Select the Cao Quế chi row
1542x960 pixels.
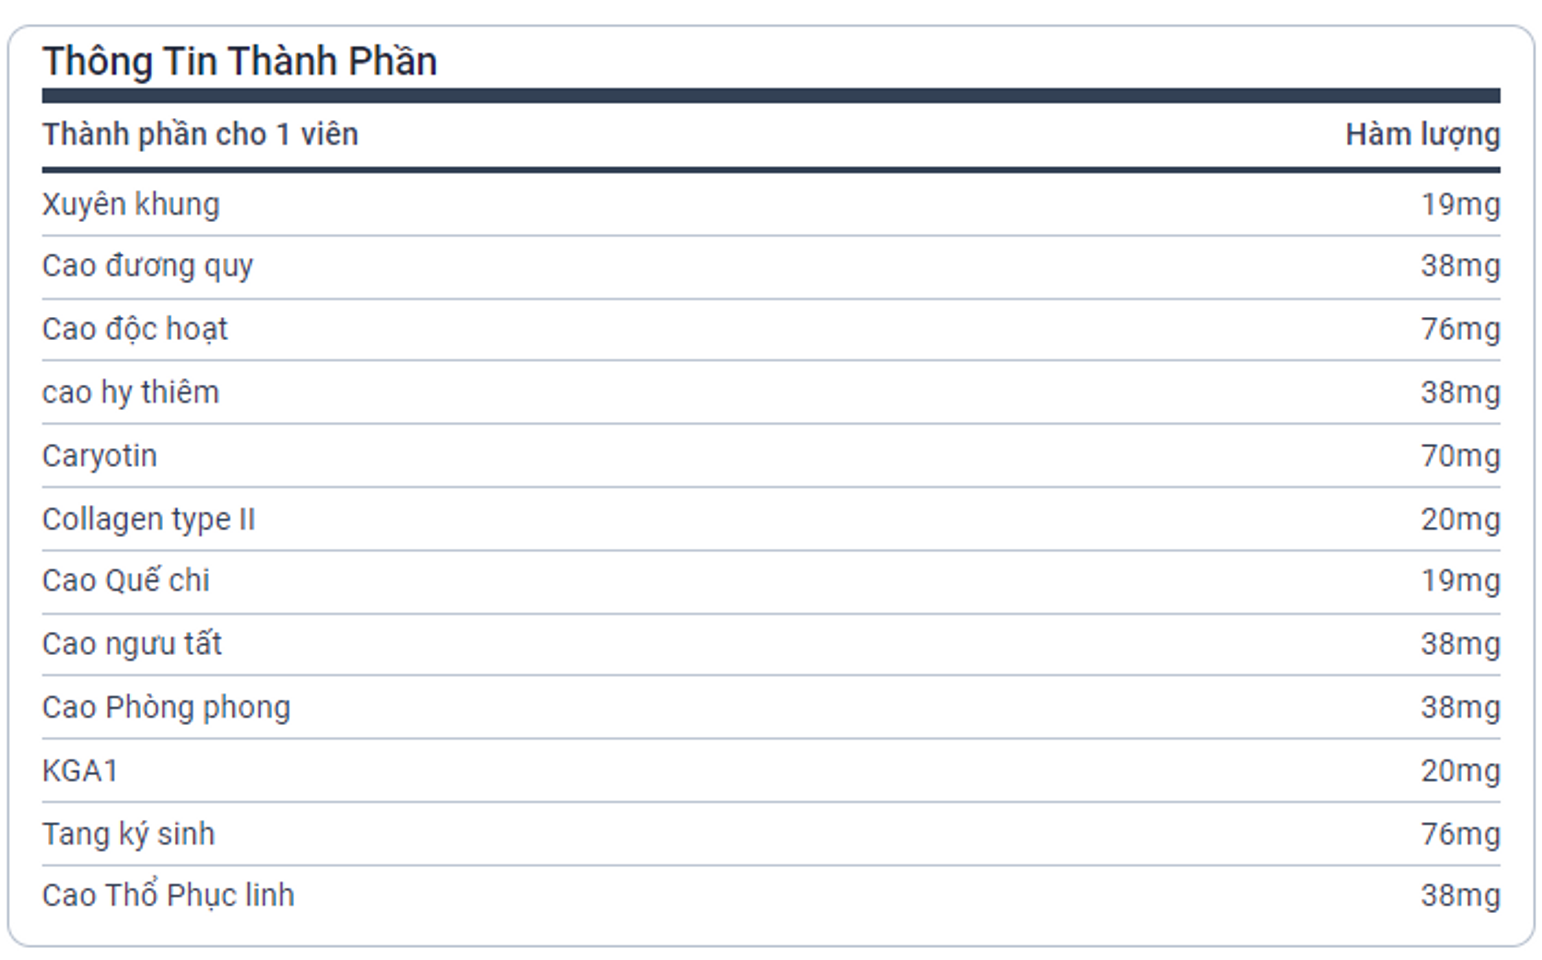[126, 580]
